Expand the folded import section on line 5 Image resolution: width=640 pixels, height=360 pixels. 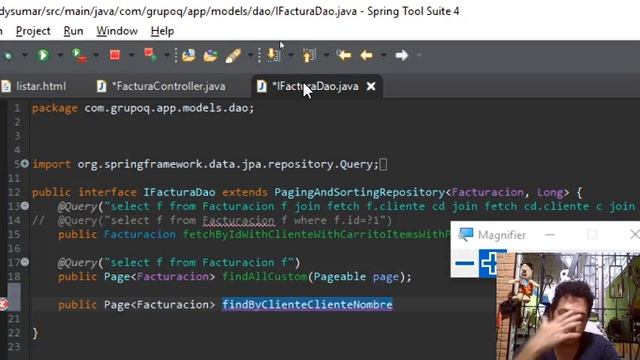(25, 164)
